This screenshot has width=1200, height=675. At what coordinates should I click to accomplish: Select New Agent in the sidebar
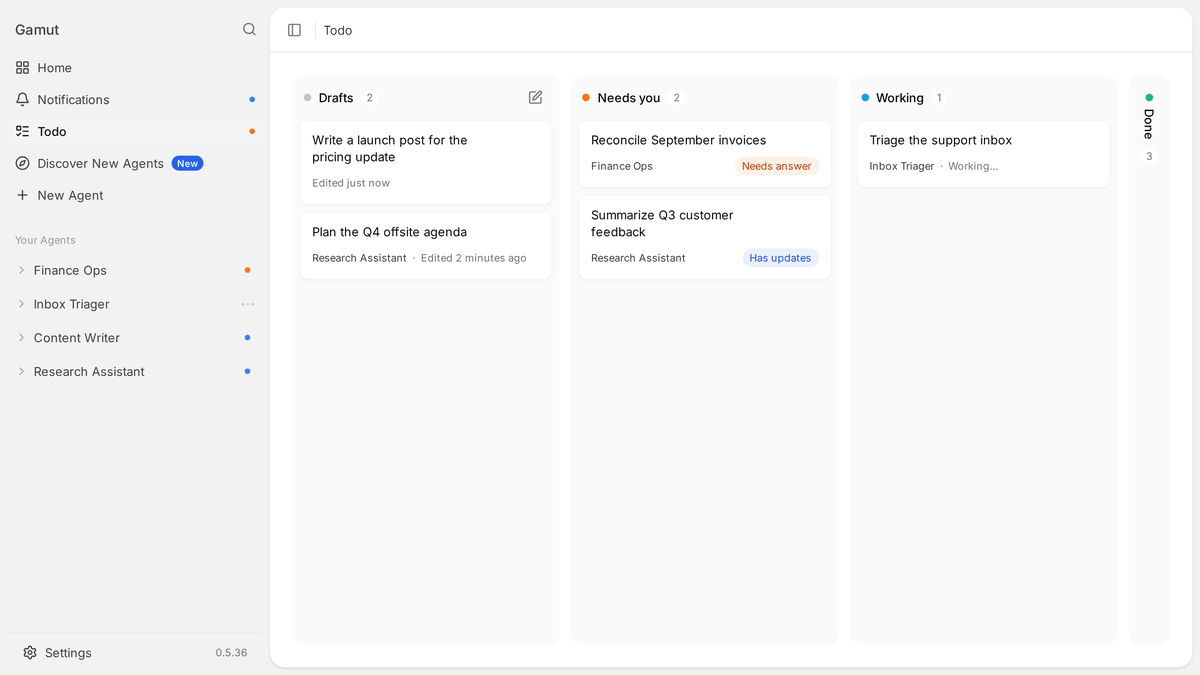point(135,195)
